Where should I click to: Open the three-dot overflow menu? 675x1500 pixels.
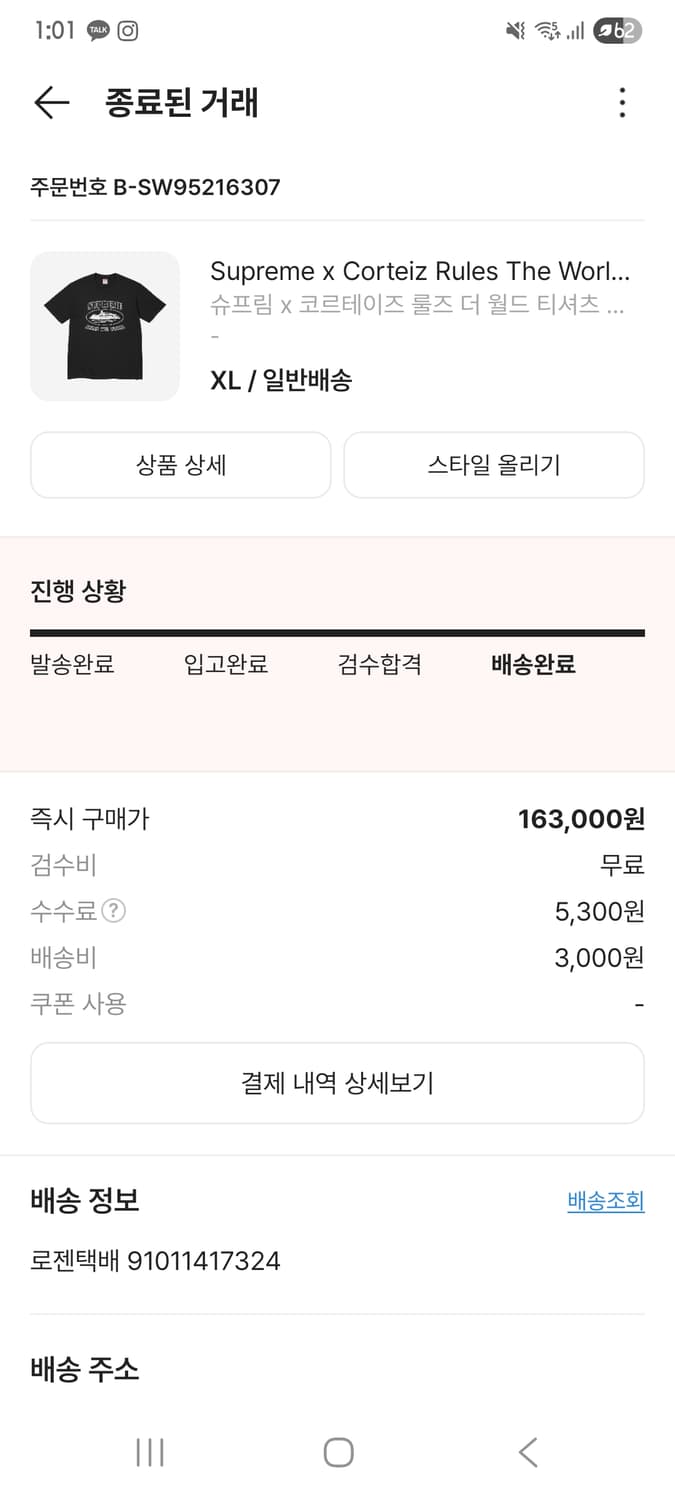click(x=622, y=102)
